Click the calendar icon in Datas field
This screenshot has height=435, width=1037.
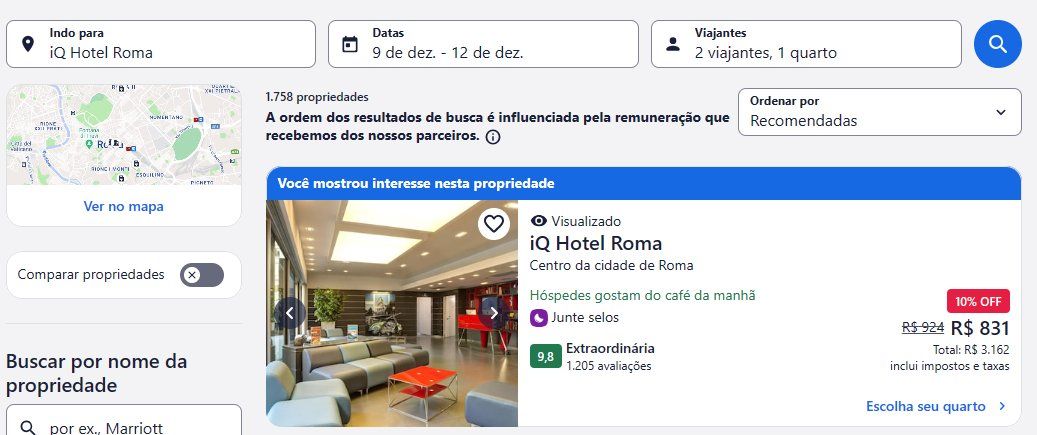coord(350,44)
